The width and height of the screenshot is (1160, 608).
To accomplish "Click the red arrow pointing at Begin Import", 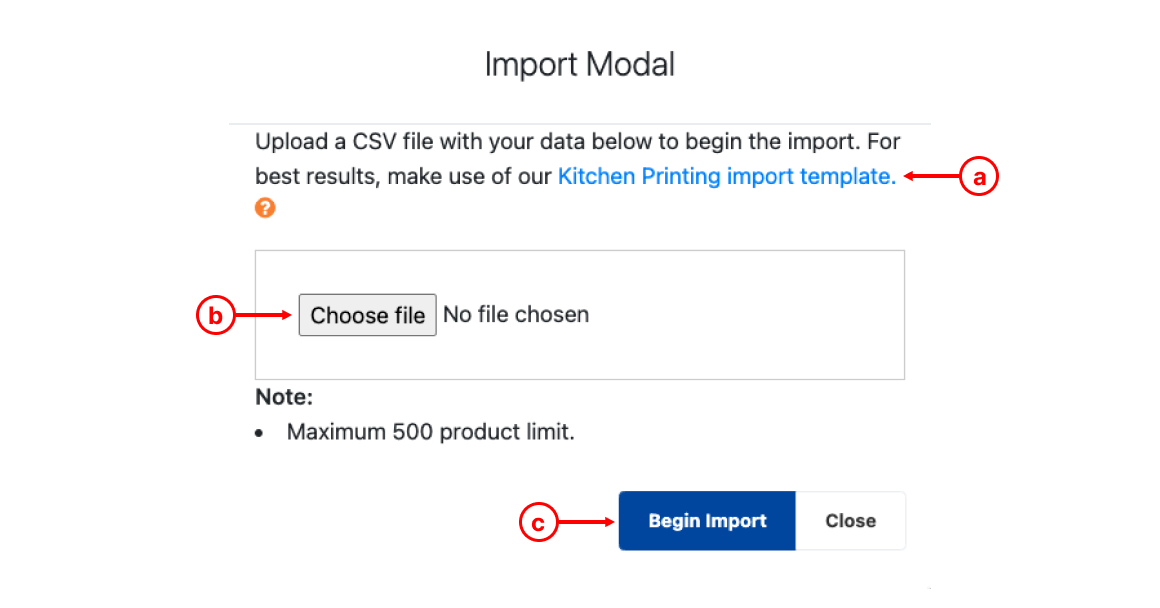I will coord(586,522).
